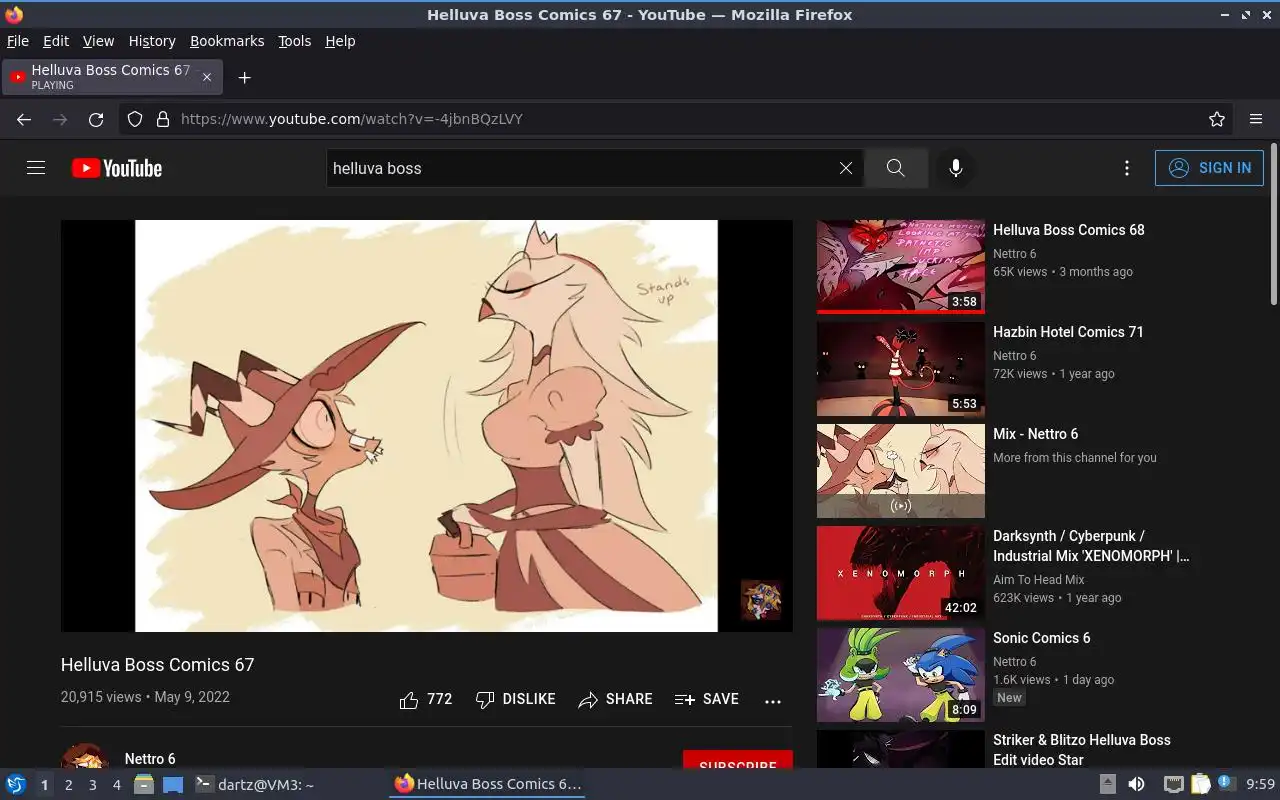Open the file manager icon in taskbar
This screenshot has height=800, width=1280.
[x=144, y=784]
